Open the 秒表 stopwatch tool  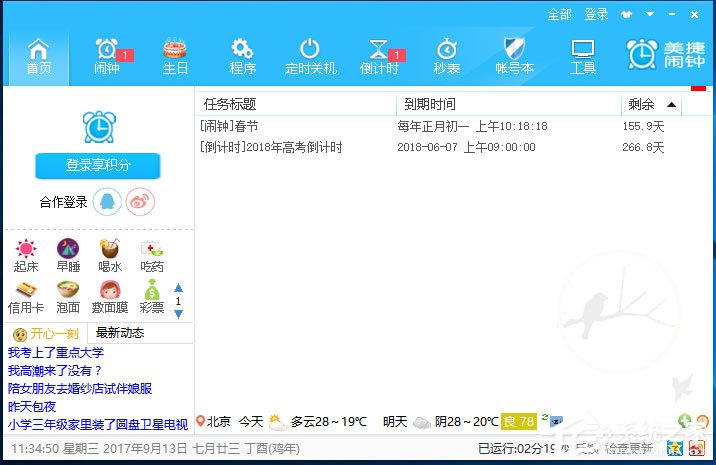click(447, 57)
